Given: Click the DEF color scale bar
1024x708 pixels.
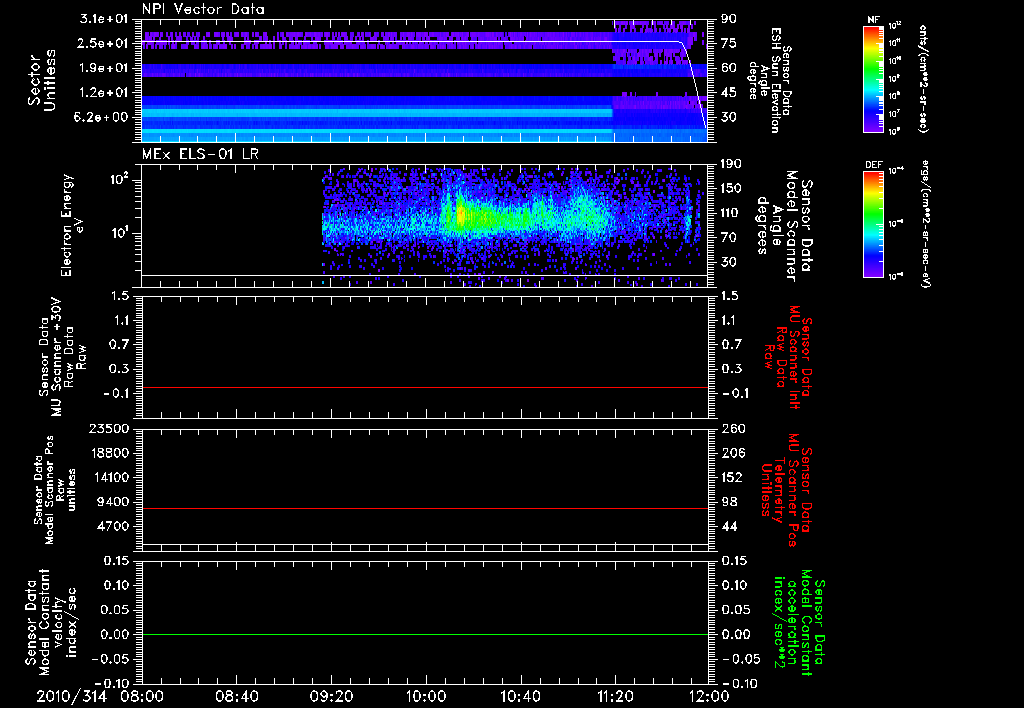Looking at the screenshot, I should coord(873,224).
